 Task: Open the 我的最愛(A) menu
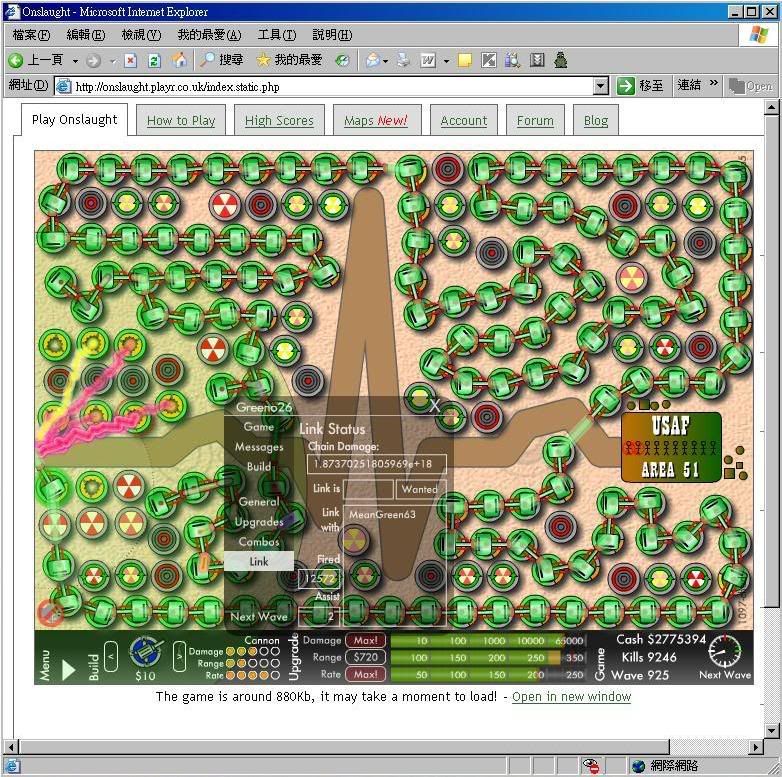coord(209,34)
